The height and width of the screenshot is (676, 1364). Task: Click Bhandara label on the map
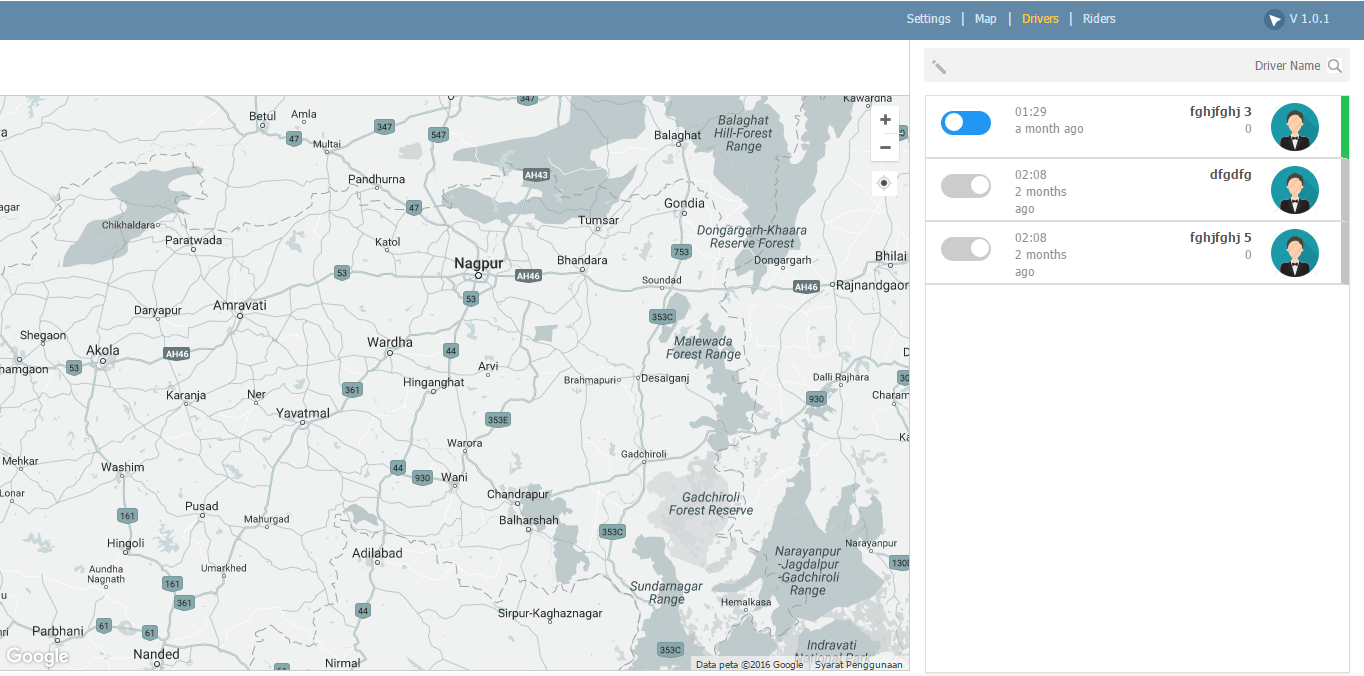(x=582, y=260)
